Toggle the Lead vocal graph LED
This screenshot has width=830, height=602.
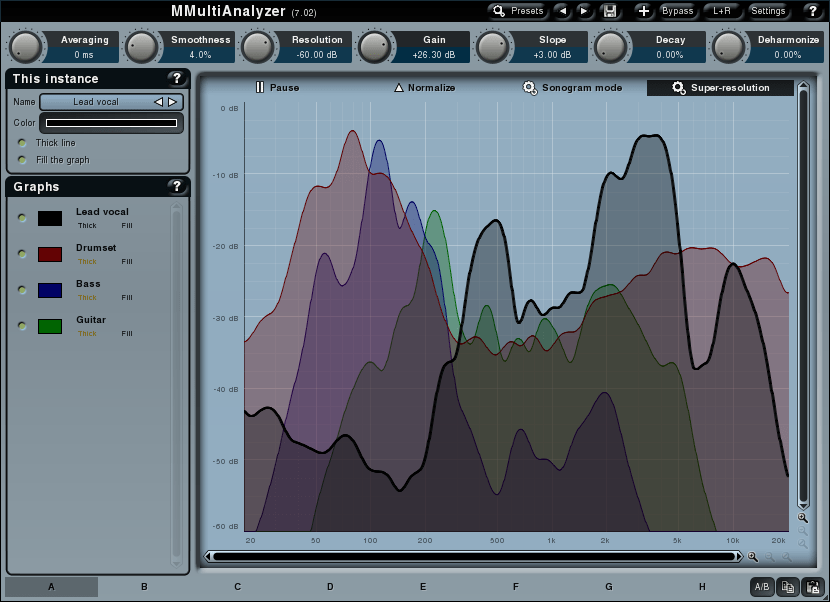(22, 218)
